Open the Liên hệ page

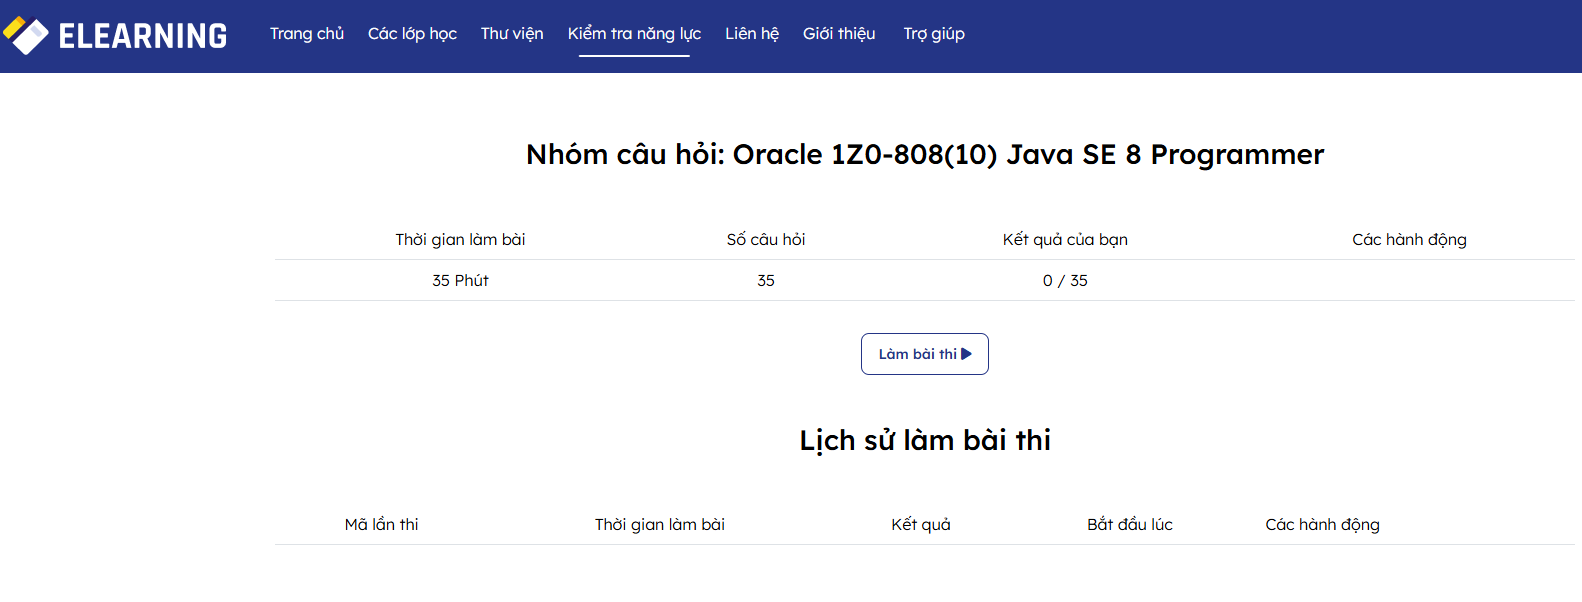coord(752,34)
